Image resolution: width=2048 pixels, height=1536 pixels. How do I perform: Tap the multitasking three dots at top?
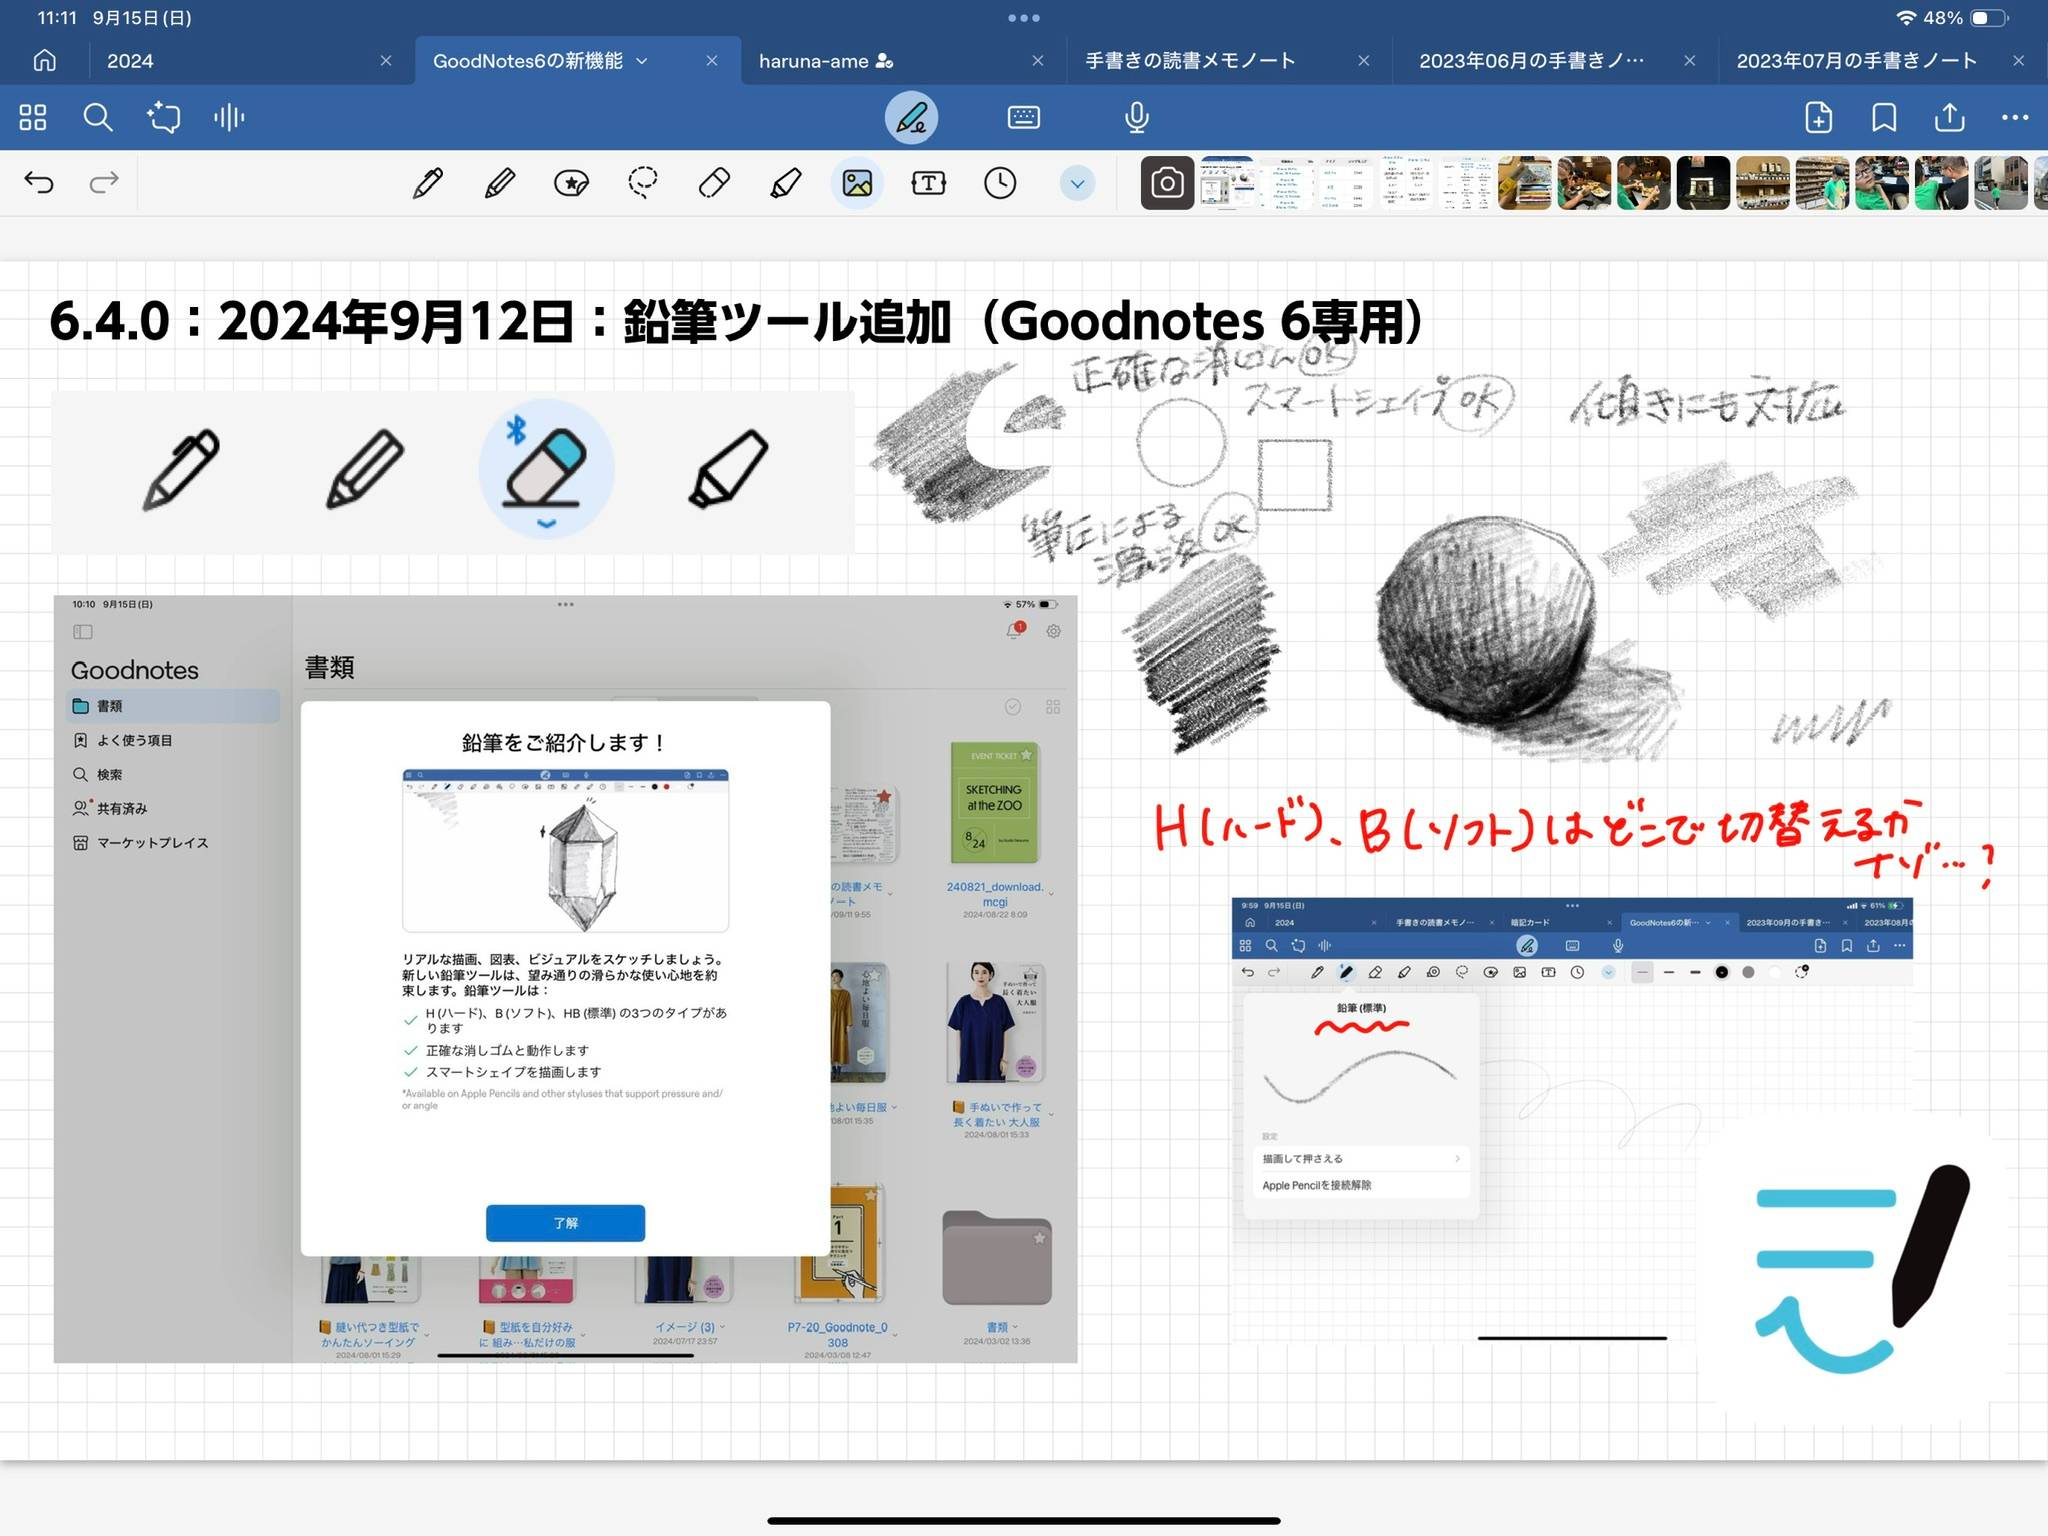(1024, 18)
